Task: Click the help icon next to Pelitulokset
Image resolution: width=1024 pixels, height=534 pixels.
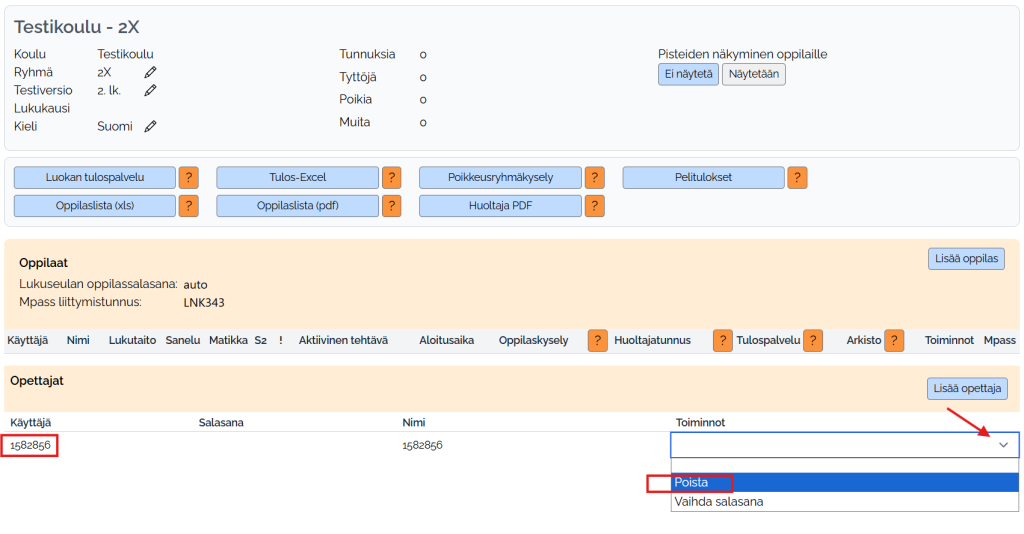Action: coord(797,178)
